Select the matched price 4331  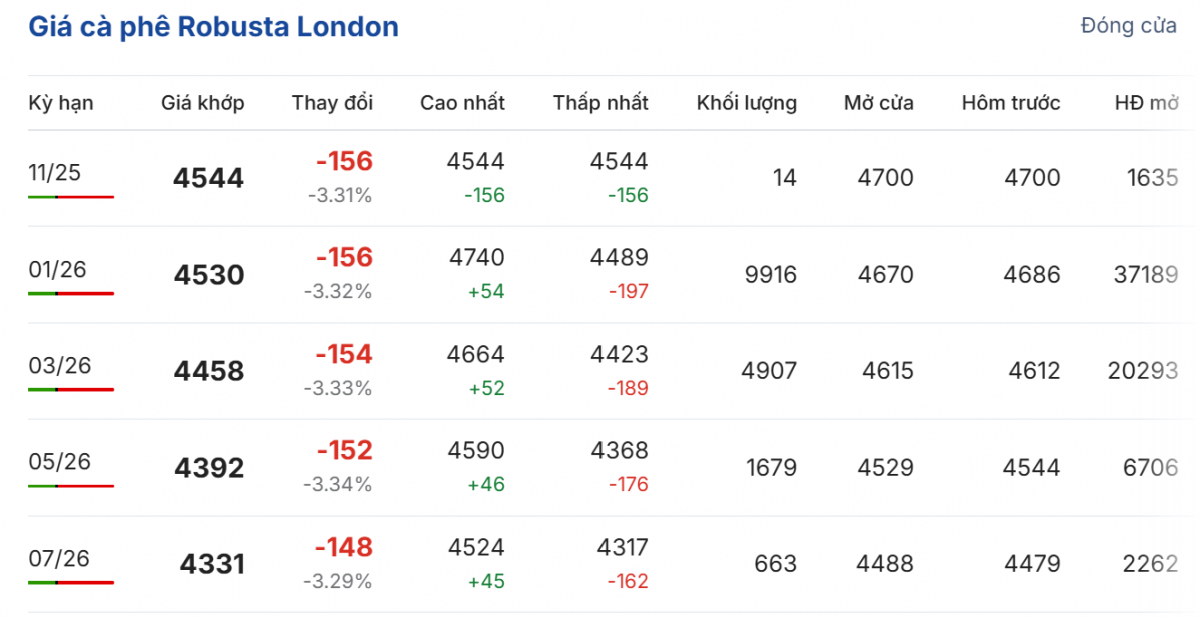tap(212, 564)
